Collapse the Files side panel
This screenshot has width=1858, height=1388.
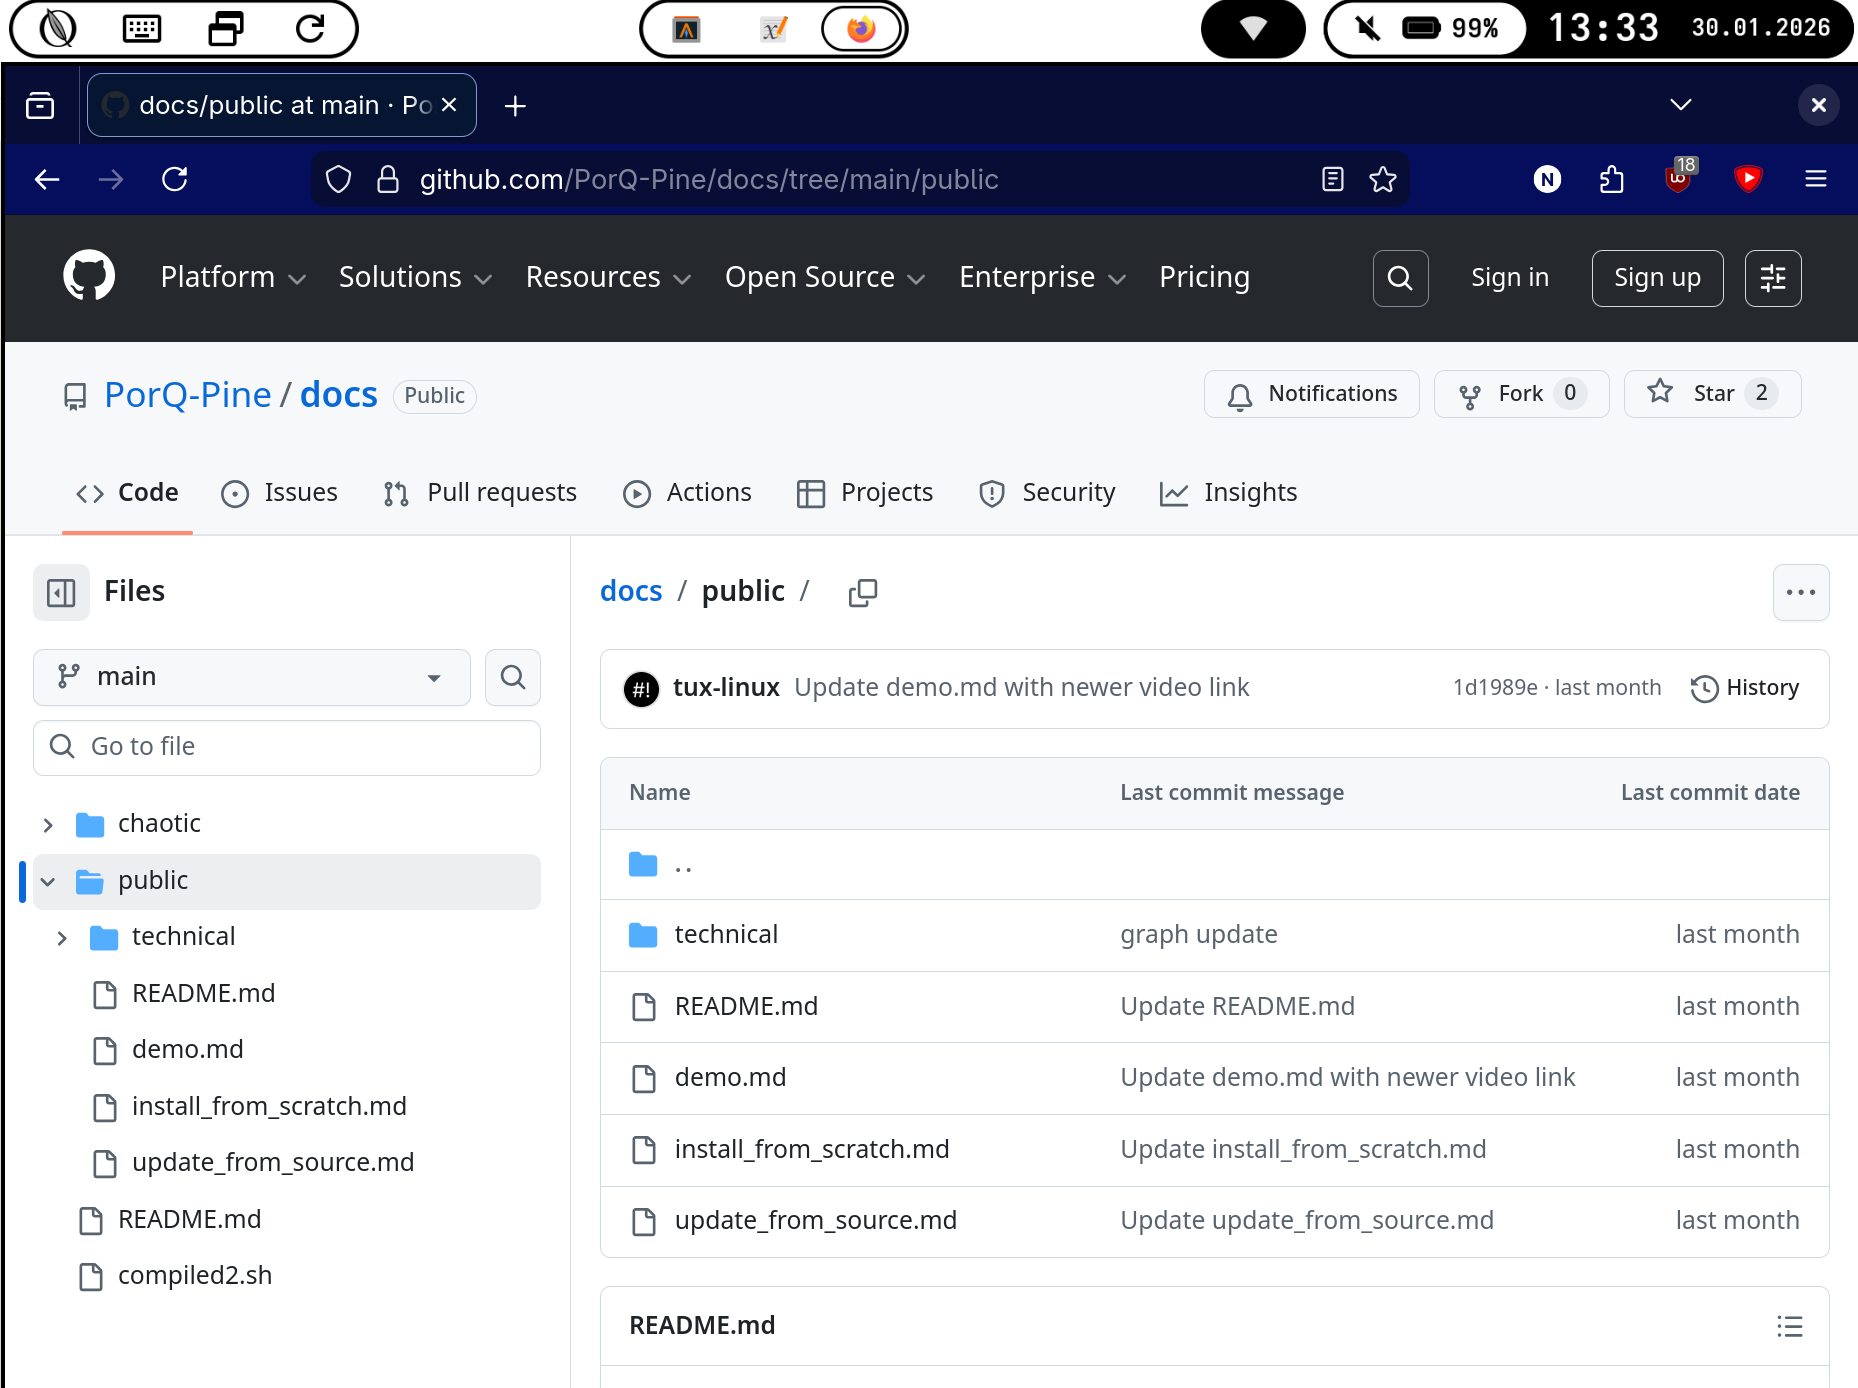pos(61,593)
